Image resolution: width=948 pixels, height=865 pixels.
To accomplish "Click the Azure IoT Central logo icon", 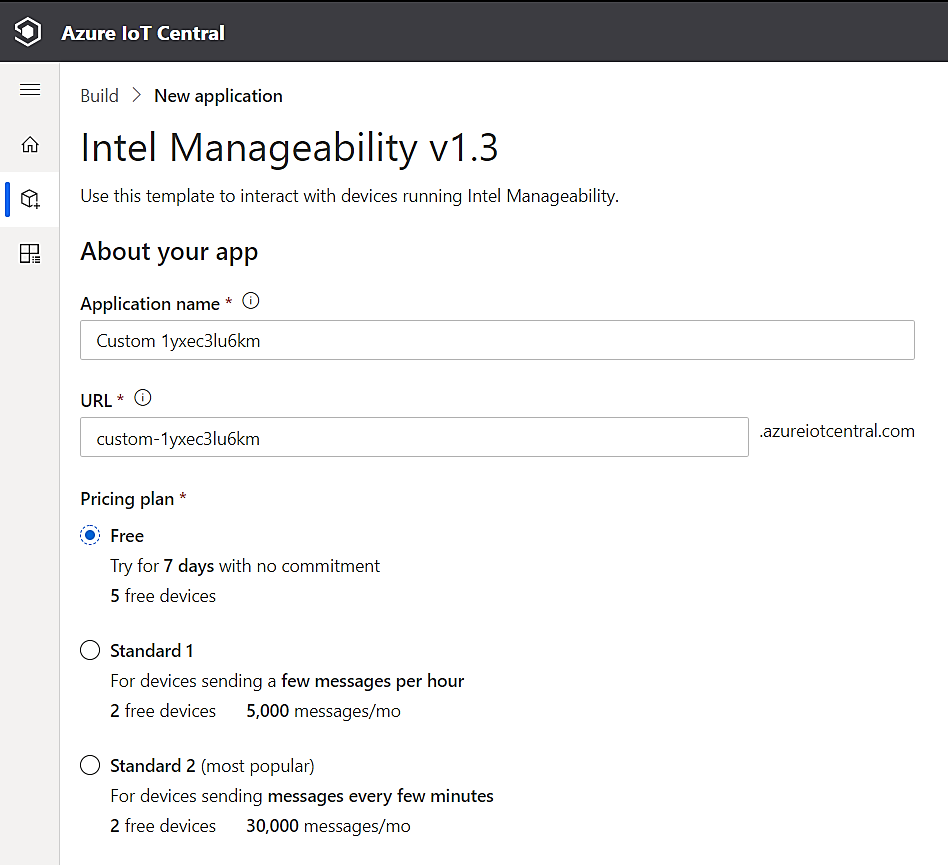I will coord(29,32).
